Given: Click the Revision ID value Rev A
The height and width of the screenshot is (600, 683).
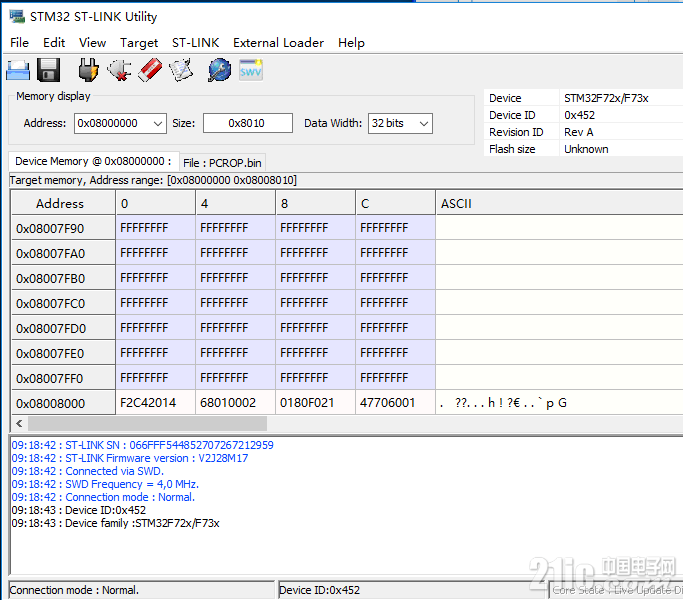Looking at the screenshot, I should (578, 132).
